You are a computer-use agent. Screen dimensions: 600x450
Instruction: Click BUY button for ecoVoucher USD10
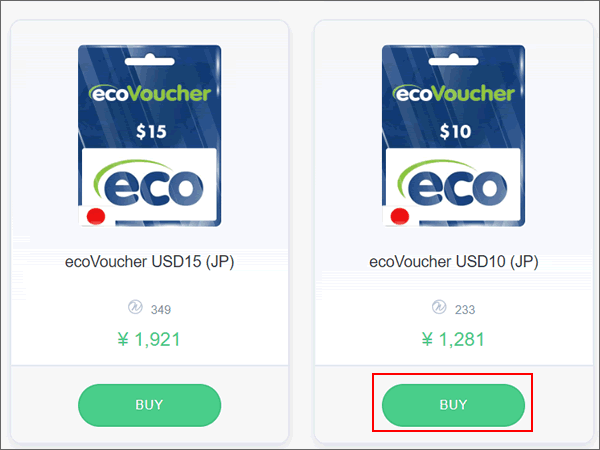(453, 405)
